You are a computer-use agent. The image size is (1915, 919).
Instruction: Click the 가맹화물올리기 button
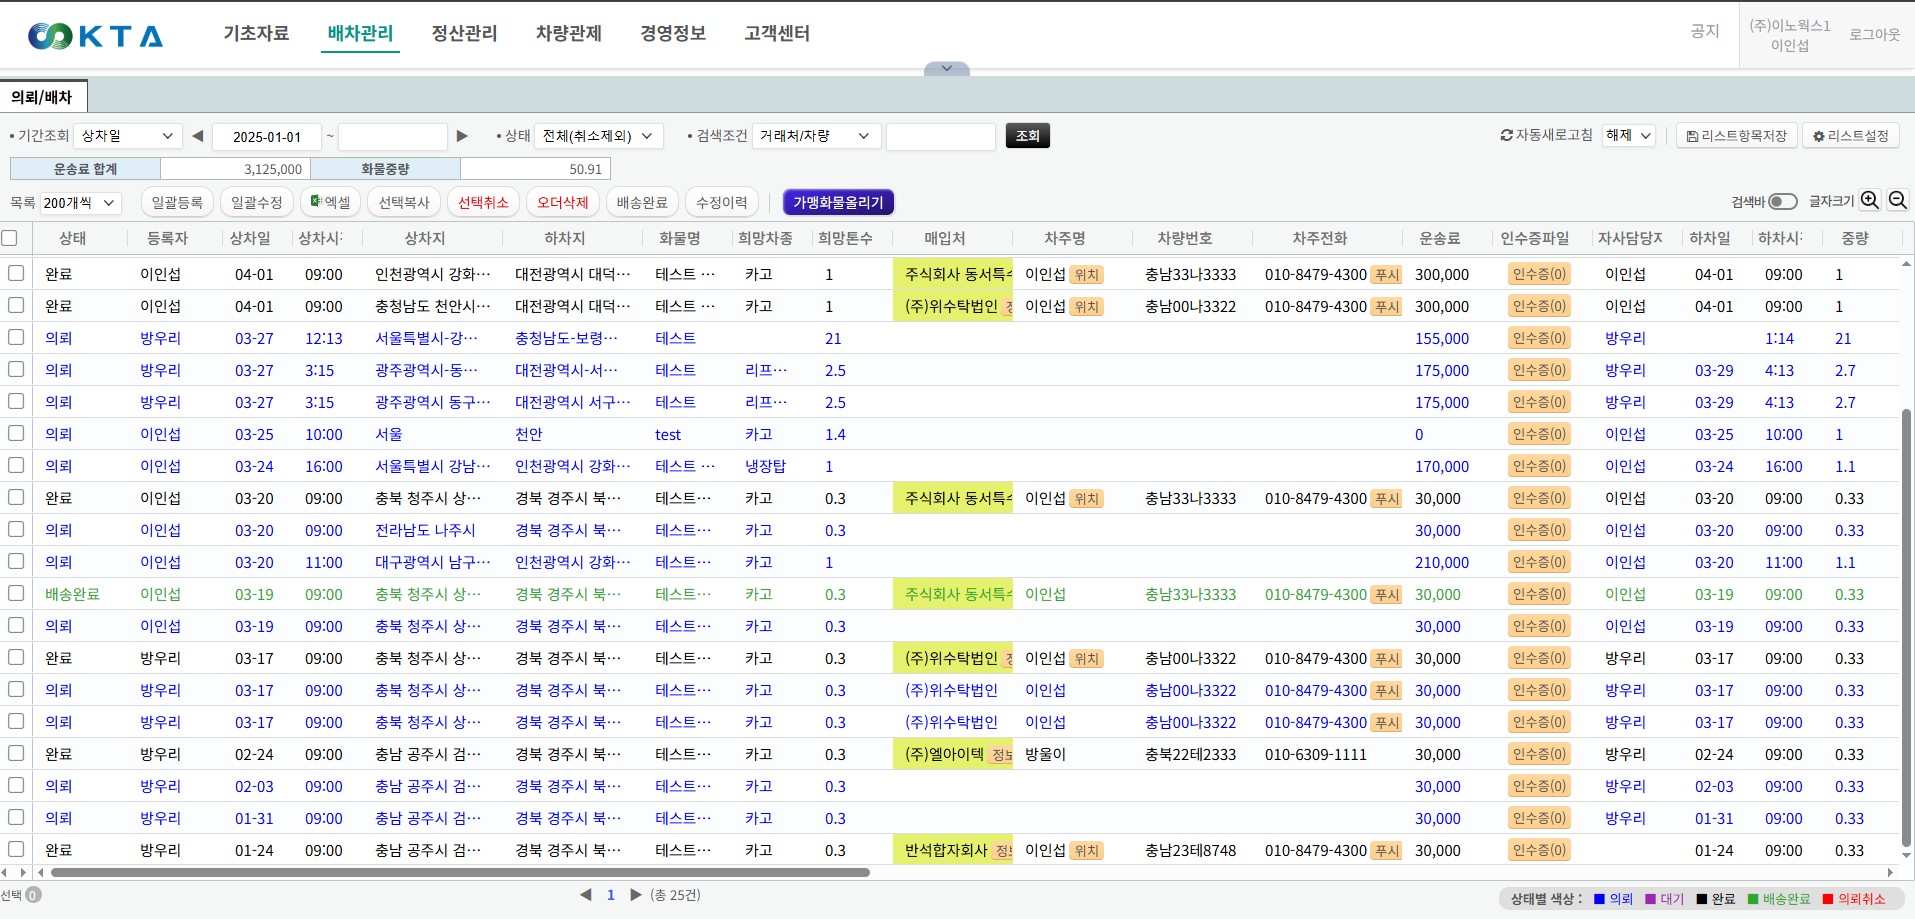838,203
